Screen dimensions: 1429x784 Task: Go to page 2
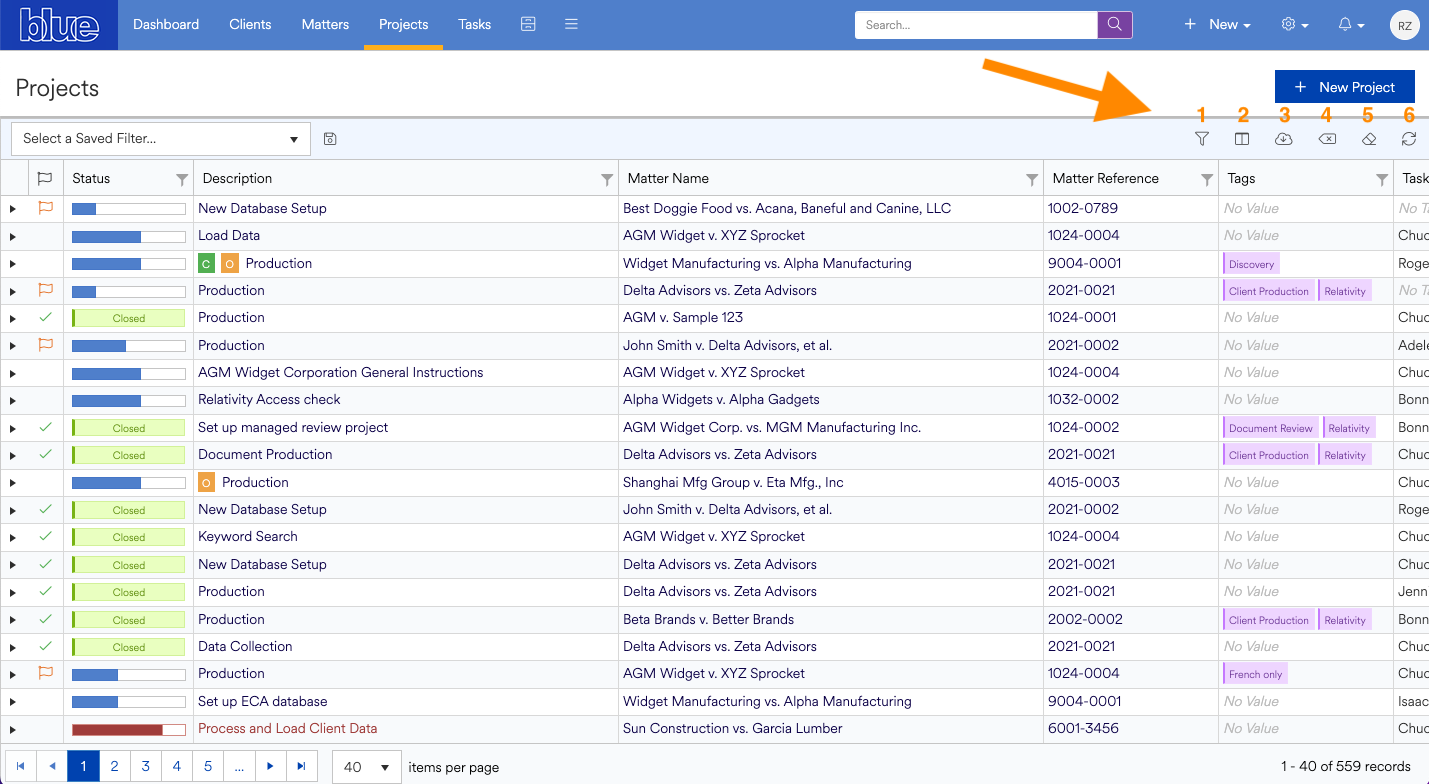coord(115,767)
